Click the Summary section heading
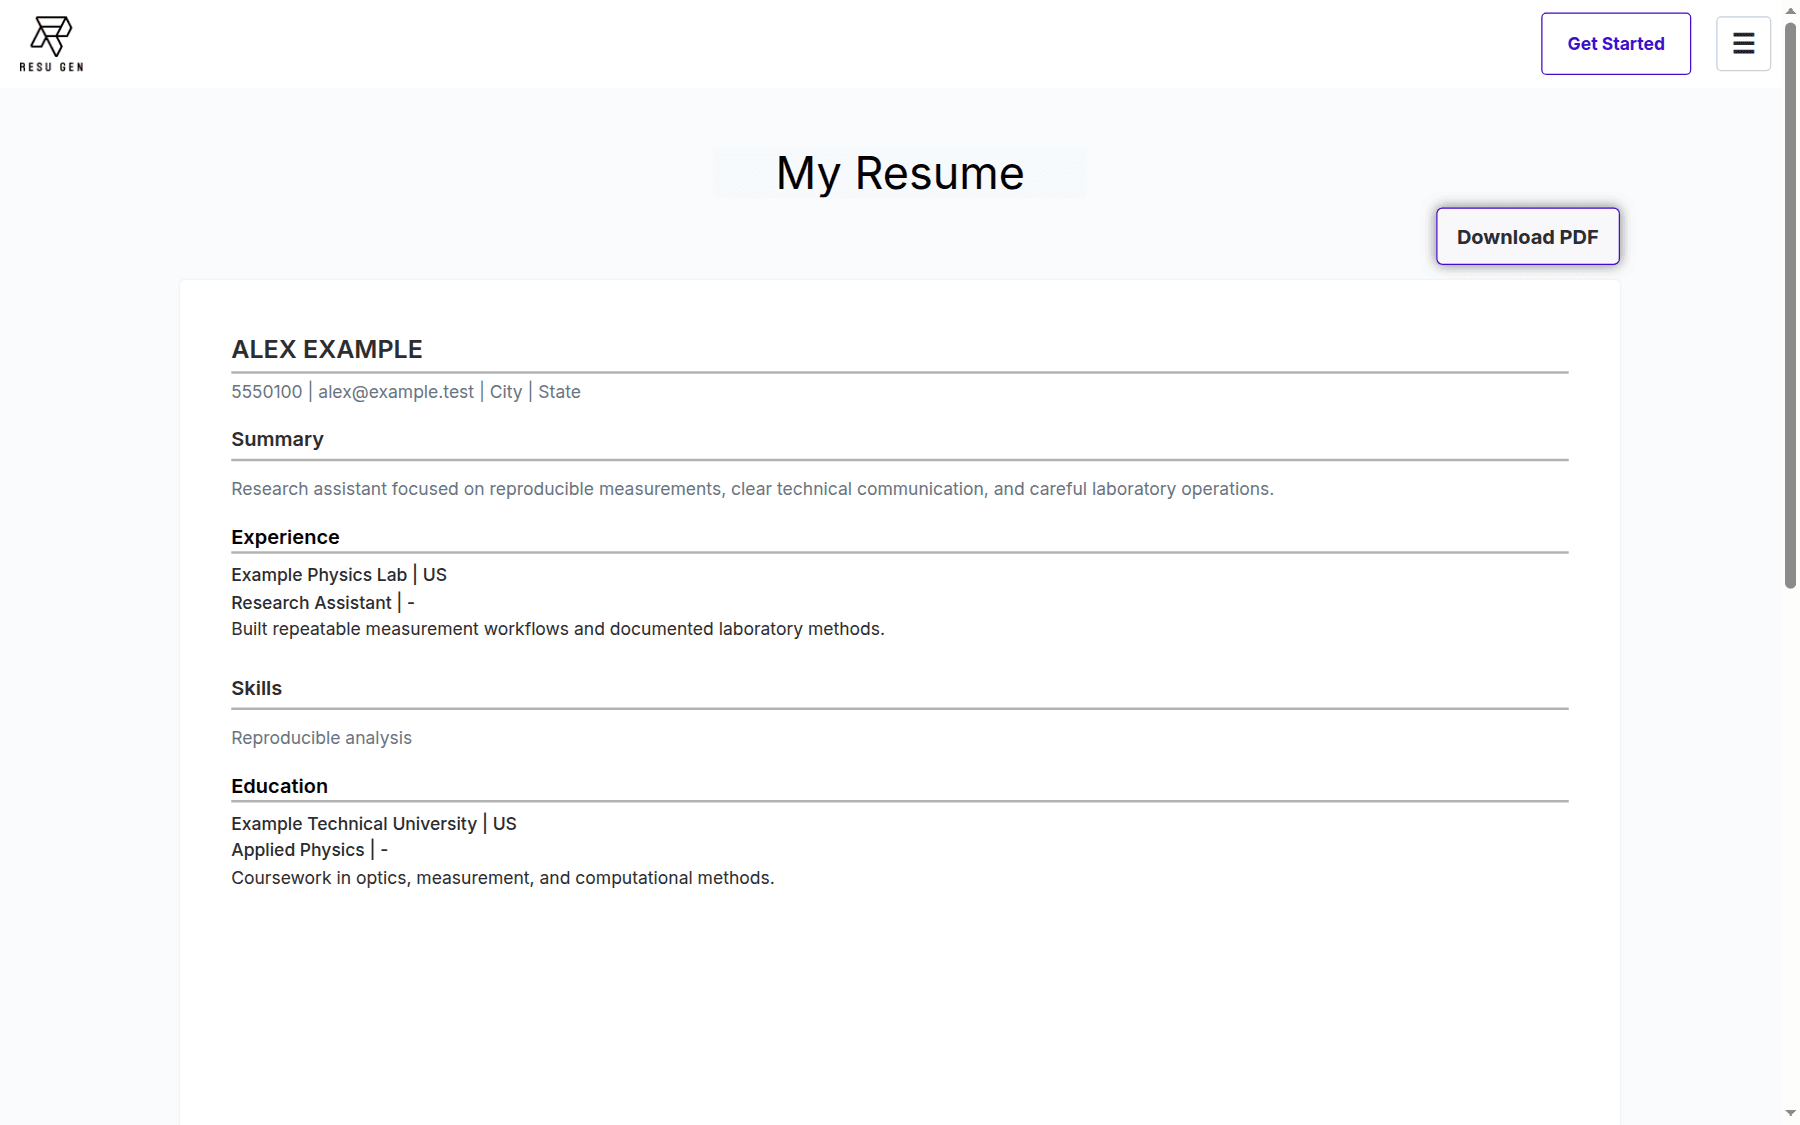This screenshot has height=1125, width=1800. [277, 440]
